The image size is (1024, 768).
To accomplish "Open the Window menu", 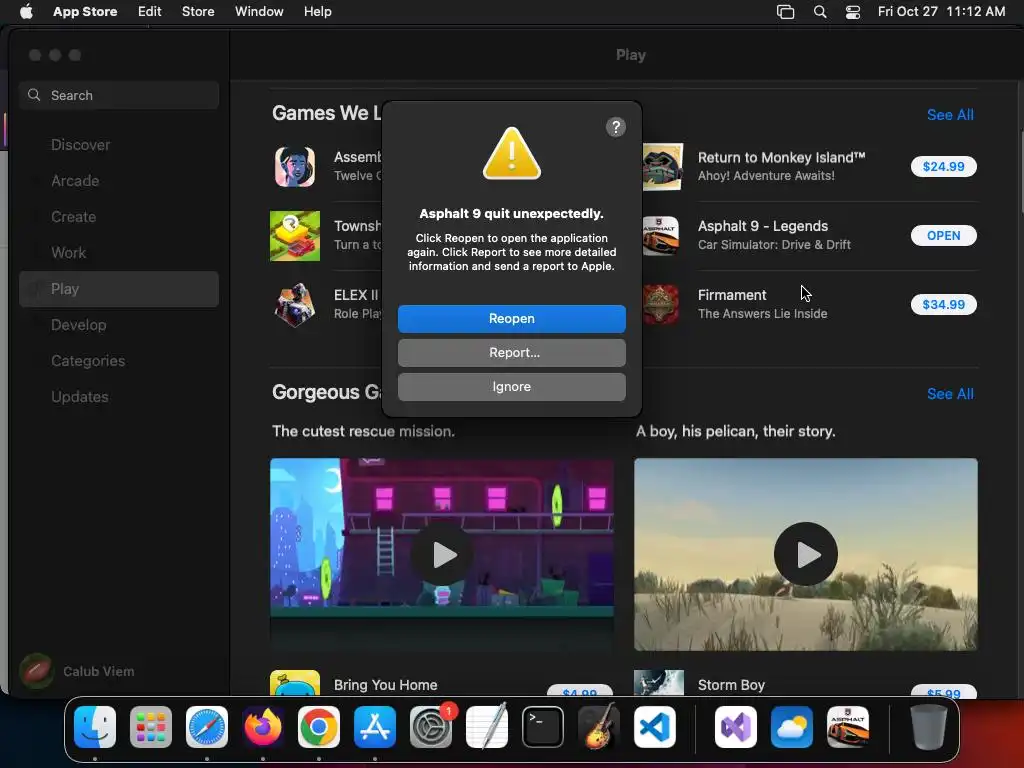I will point(259,12).
